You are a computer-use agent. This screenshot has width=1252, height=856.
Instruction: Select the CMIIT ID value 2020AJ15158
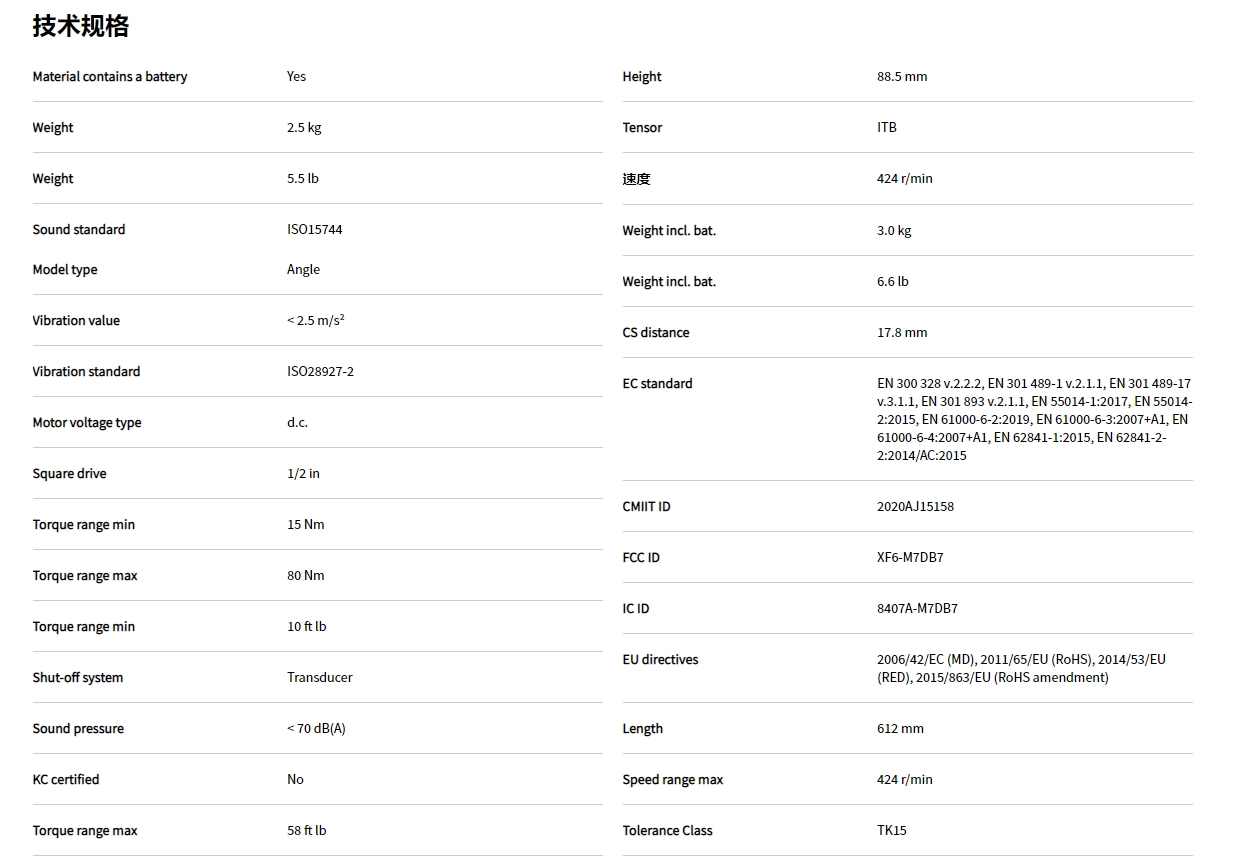click(915, 507)
